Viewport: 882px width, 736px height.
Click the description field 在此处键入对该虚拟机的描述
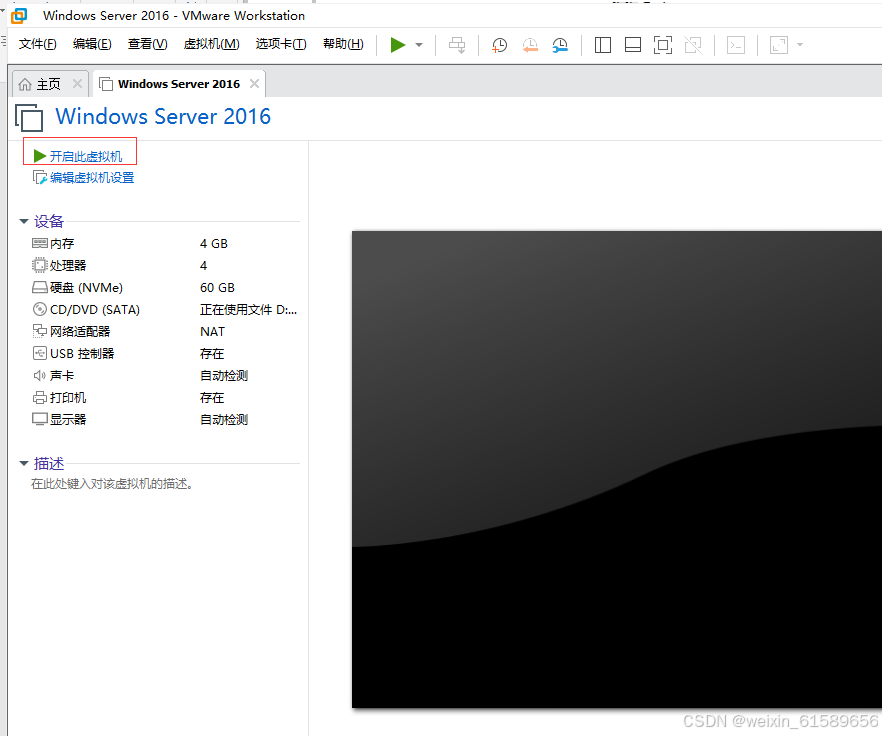point(112,484)
